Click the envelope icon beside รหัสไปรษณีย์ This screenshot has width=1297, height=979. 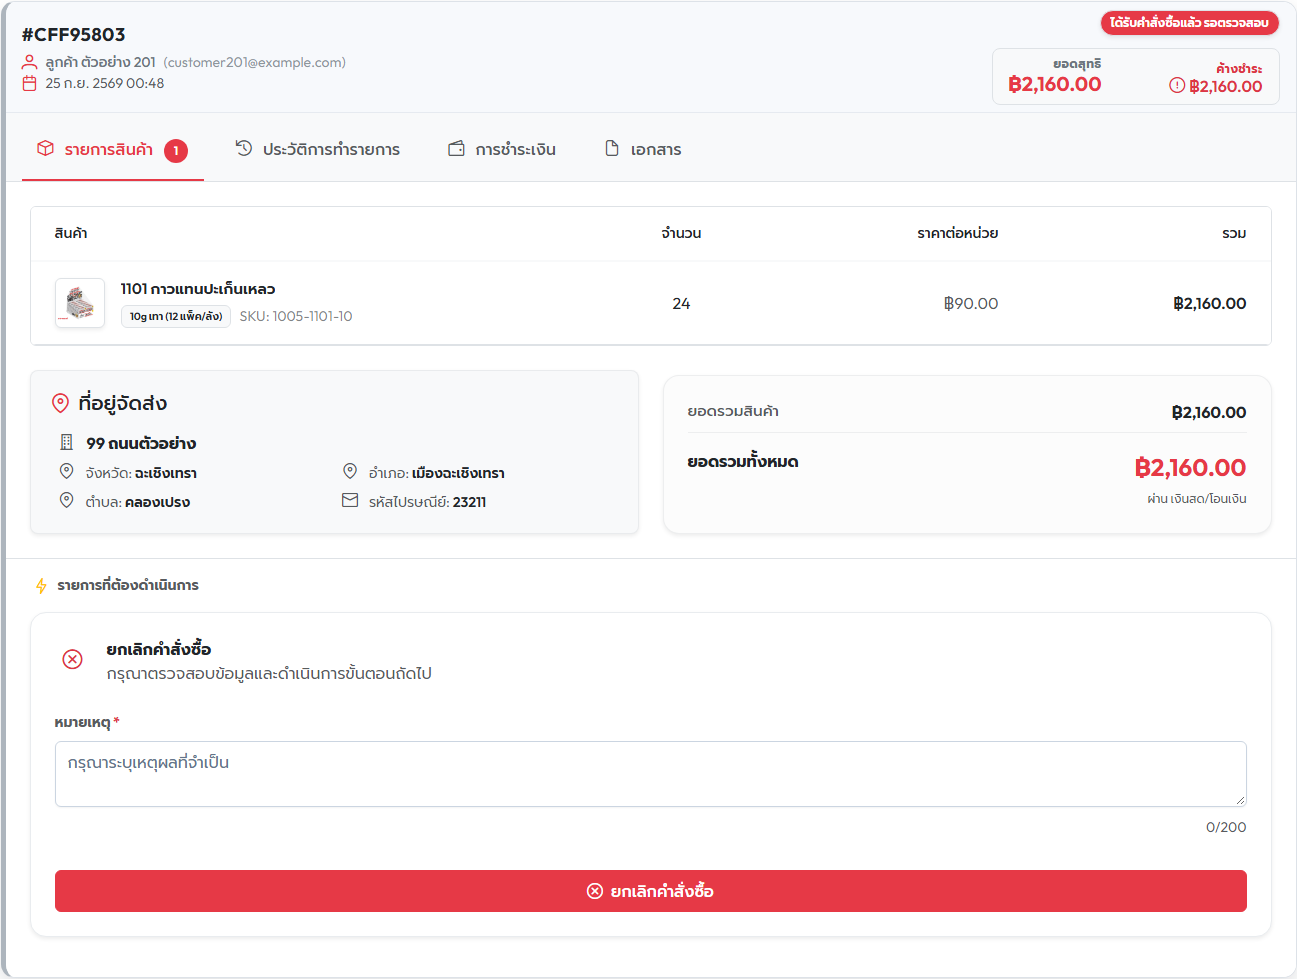pyautogui.click(x=350, y=501)
